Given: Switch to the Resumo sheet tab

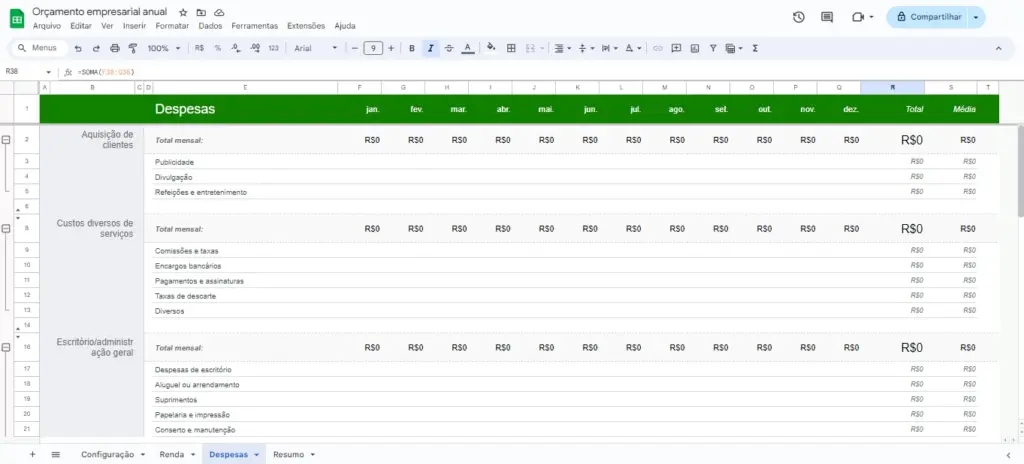Looking at the screenshot, I should tap(294, 454).
